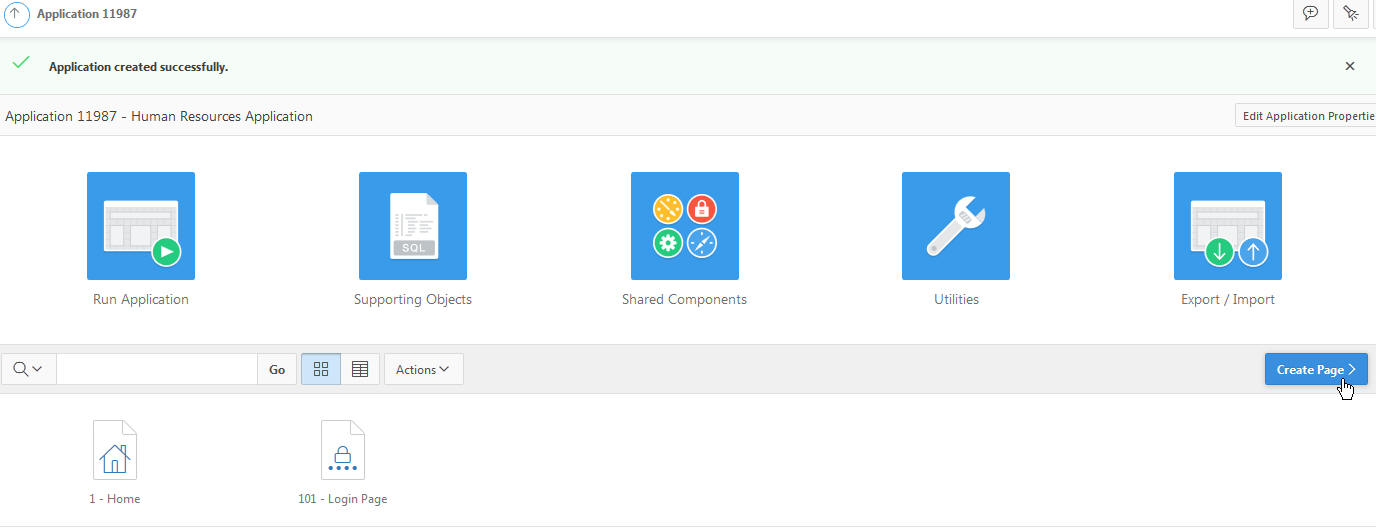Open the Run Application icon
1376x529 pixels.
141,226
